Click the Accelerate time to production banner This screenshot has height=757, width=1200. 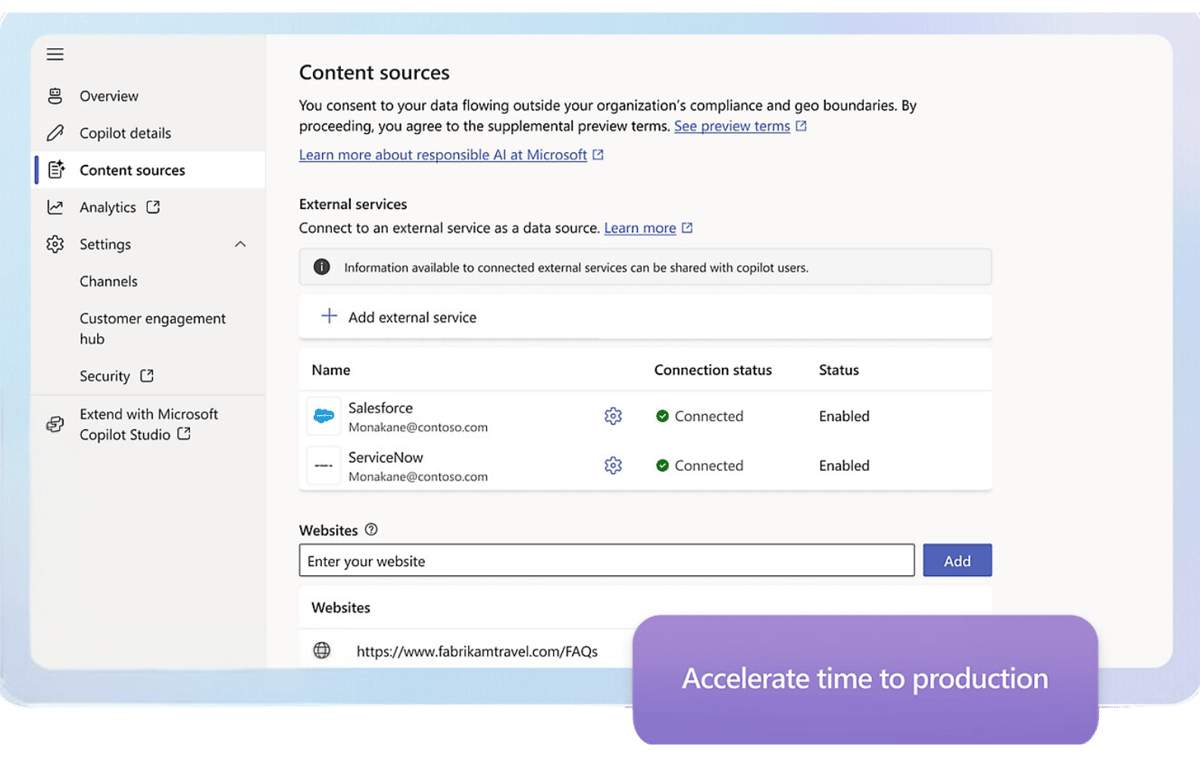[865, 679]
